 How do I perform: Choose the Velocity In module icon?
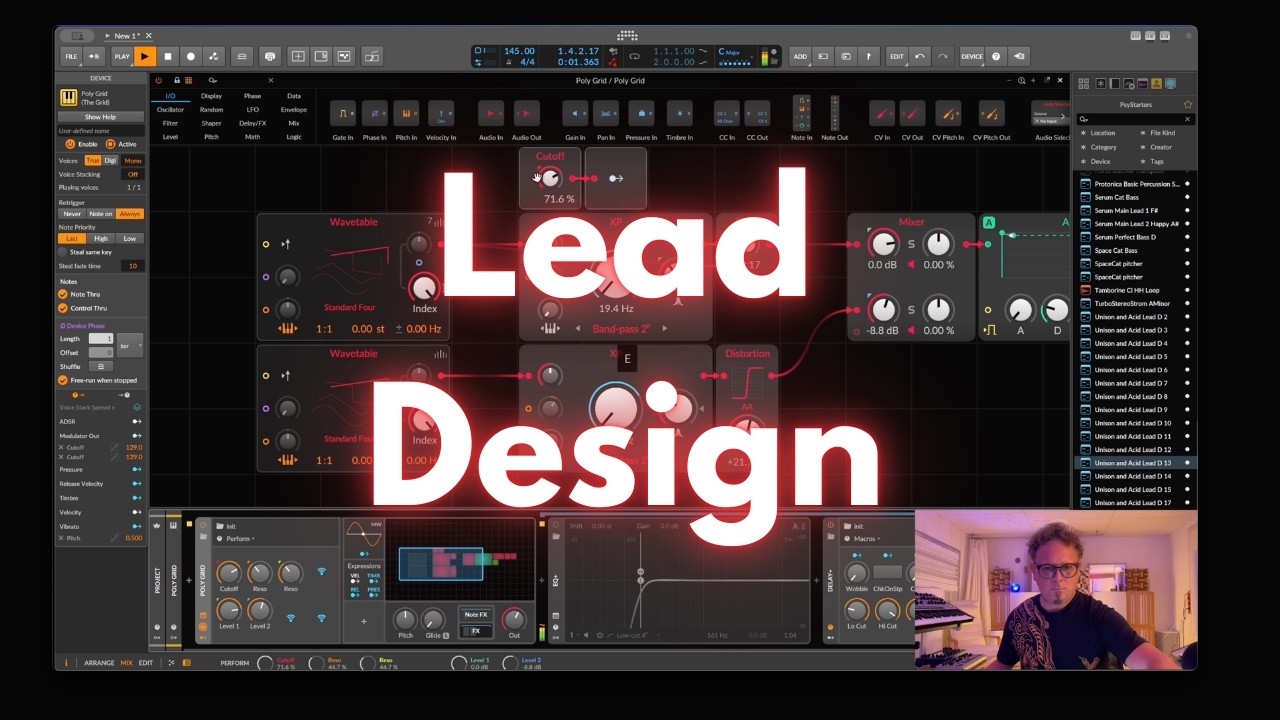pyautogui.click(x=441, y=113)
